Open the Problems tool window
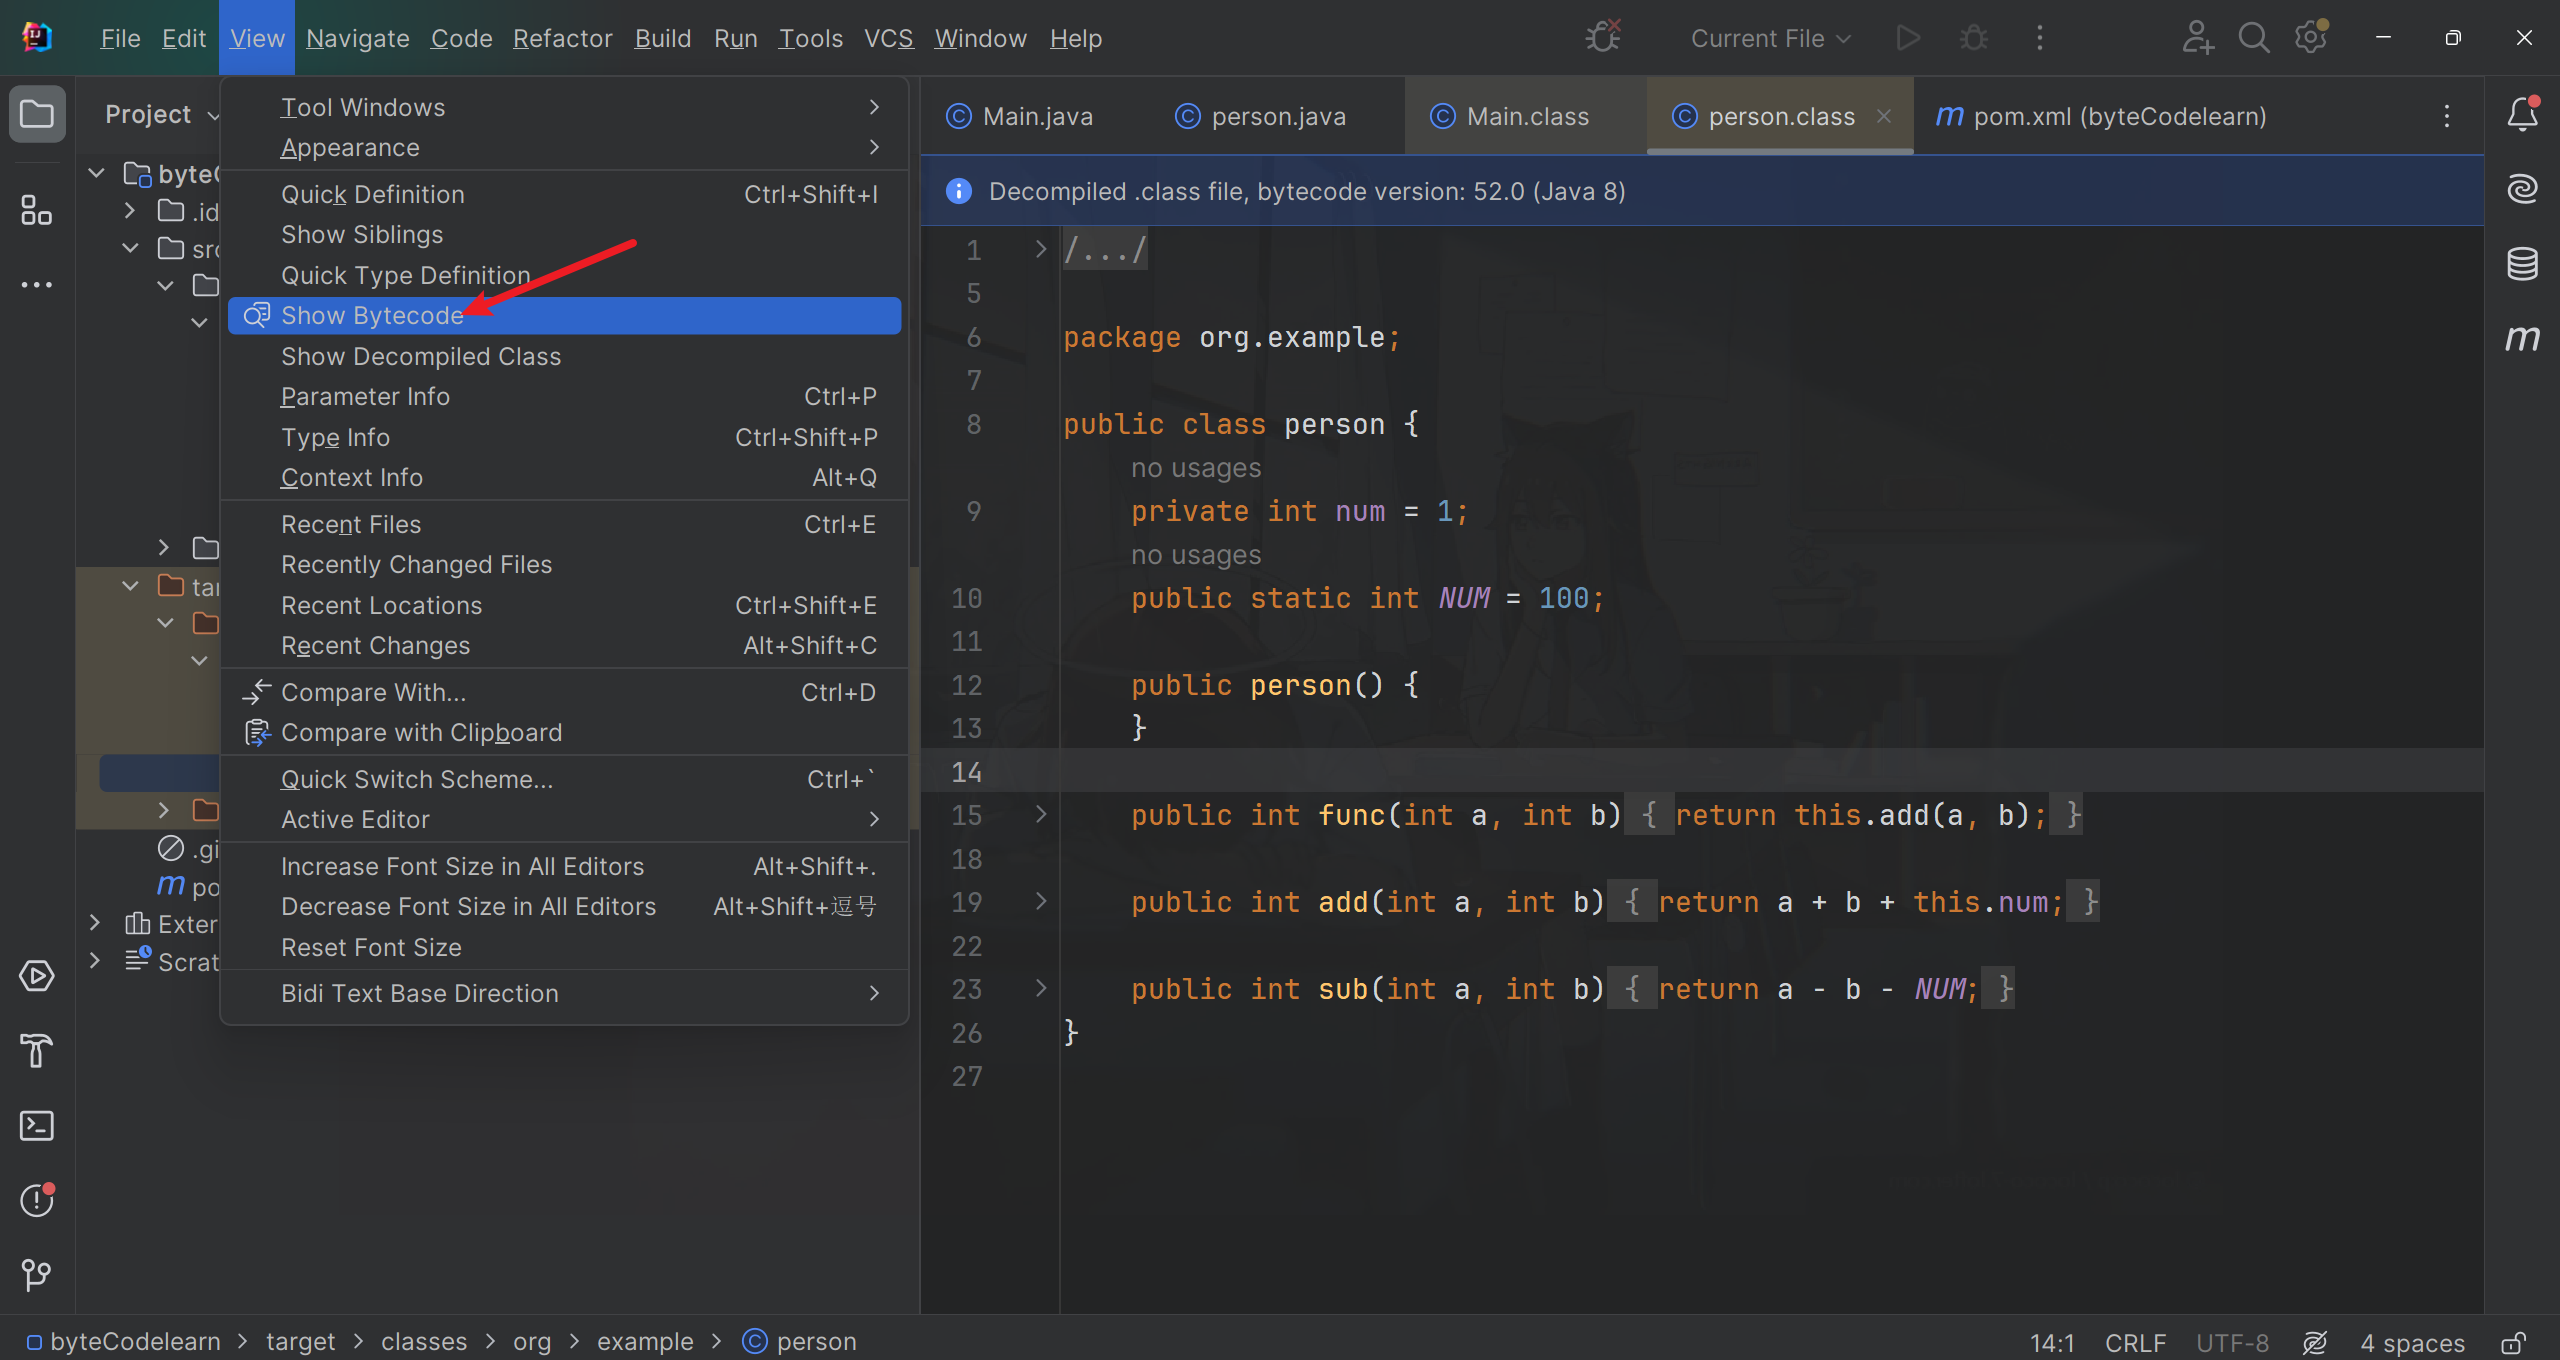Viewport: 2560px width, 1360px height. point(37,1200)
